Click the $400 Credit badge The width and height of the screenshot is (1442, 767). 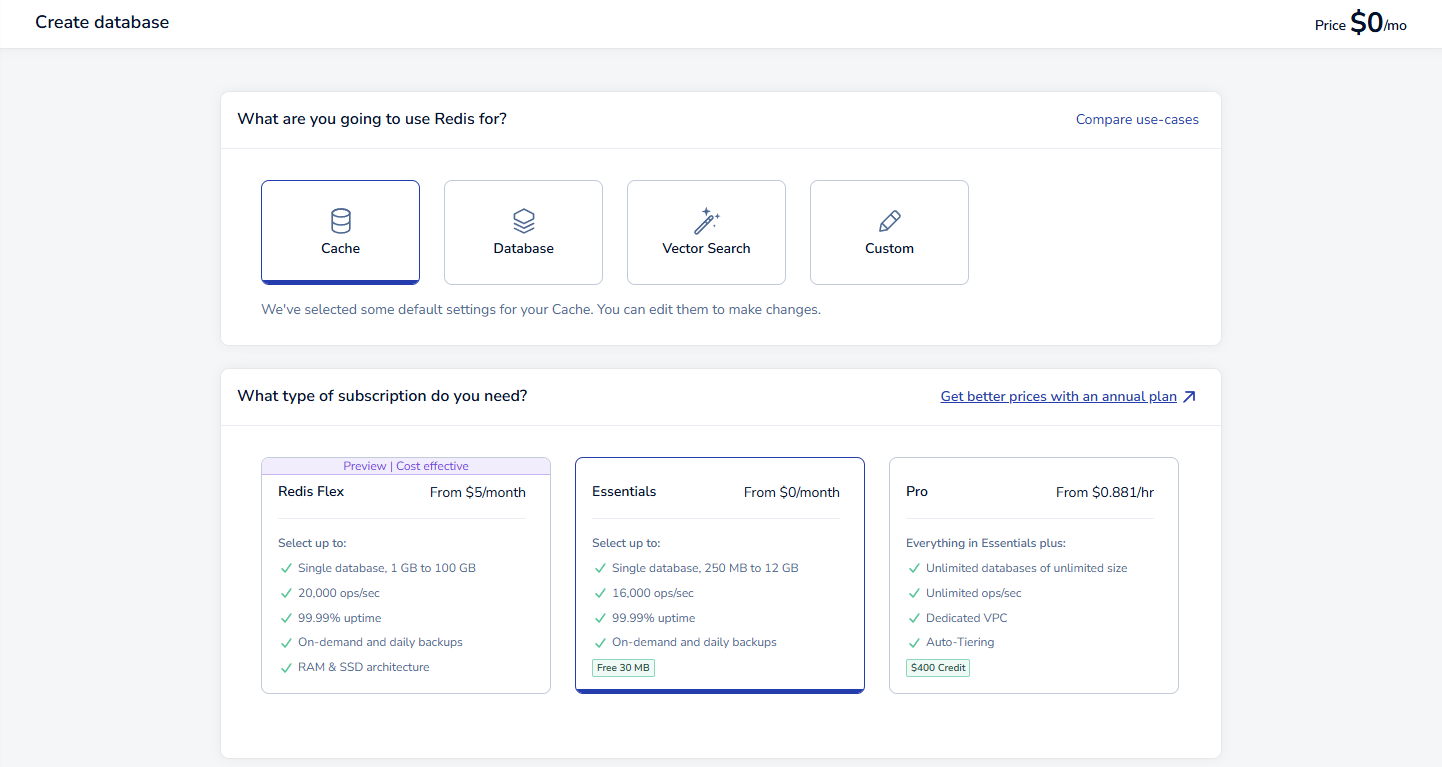[x=938, y=668]
